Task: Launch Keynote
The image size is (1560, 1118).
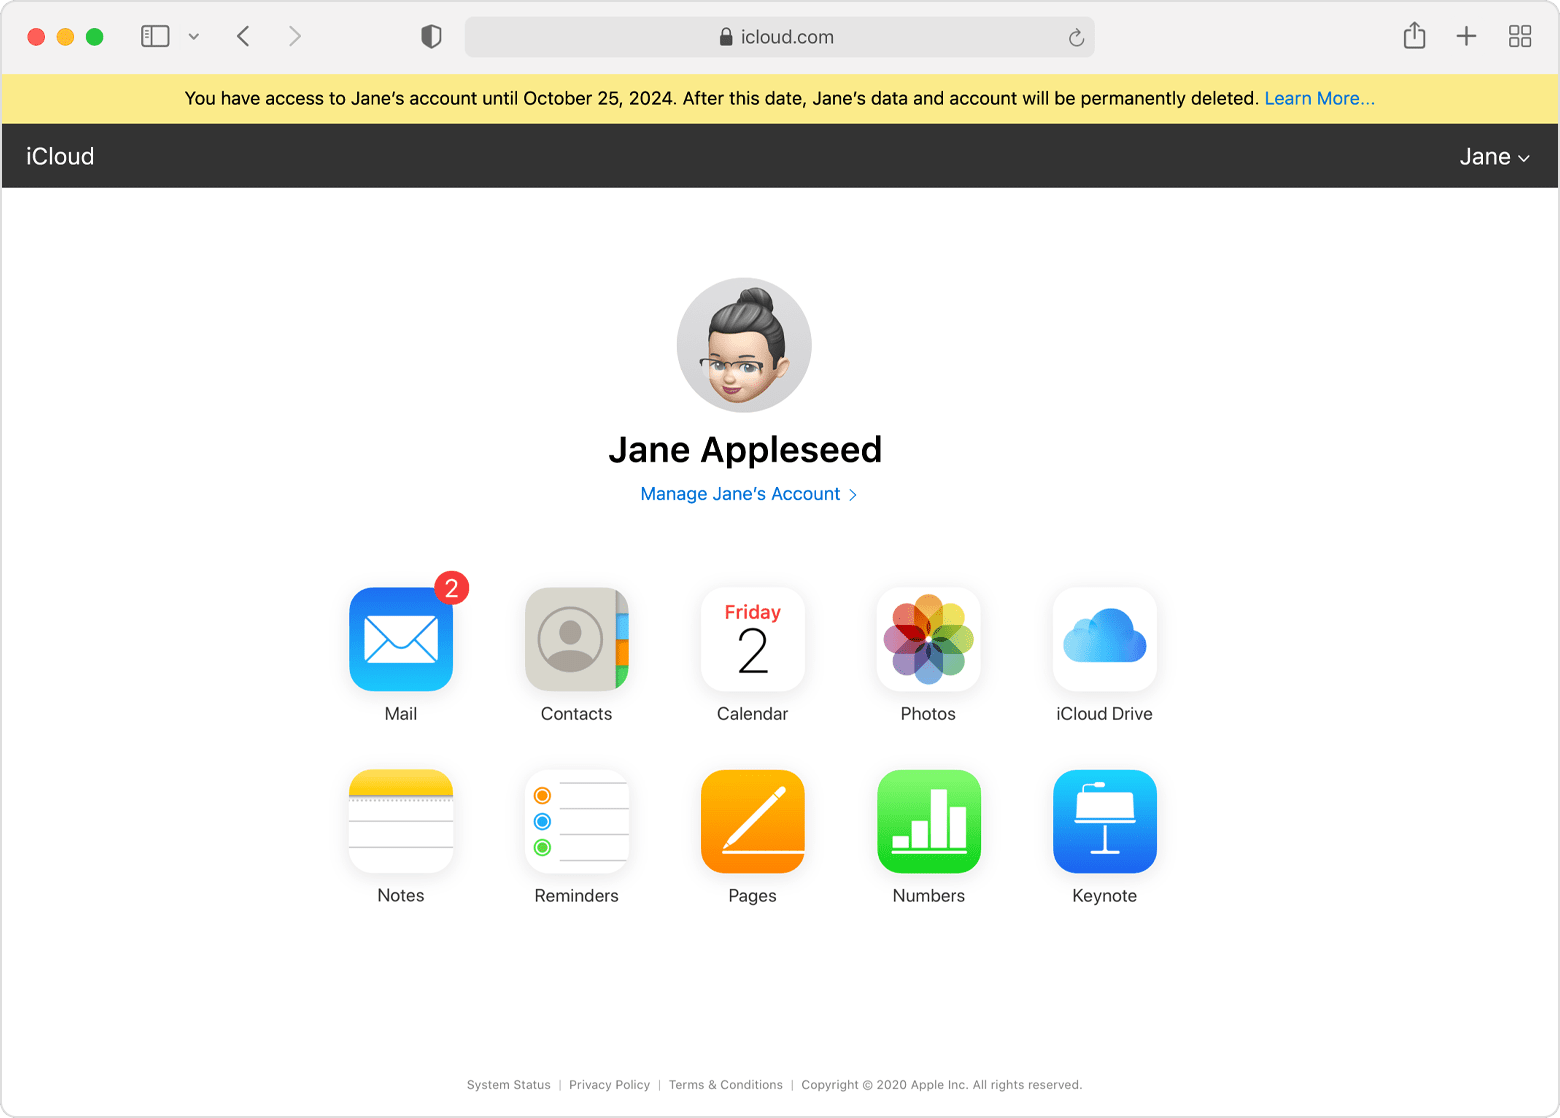Action: click(1104, 822)
